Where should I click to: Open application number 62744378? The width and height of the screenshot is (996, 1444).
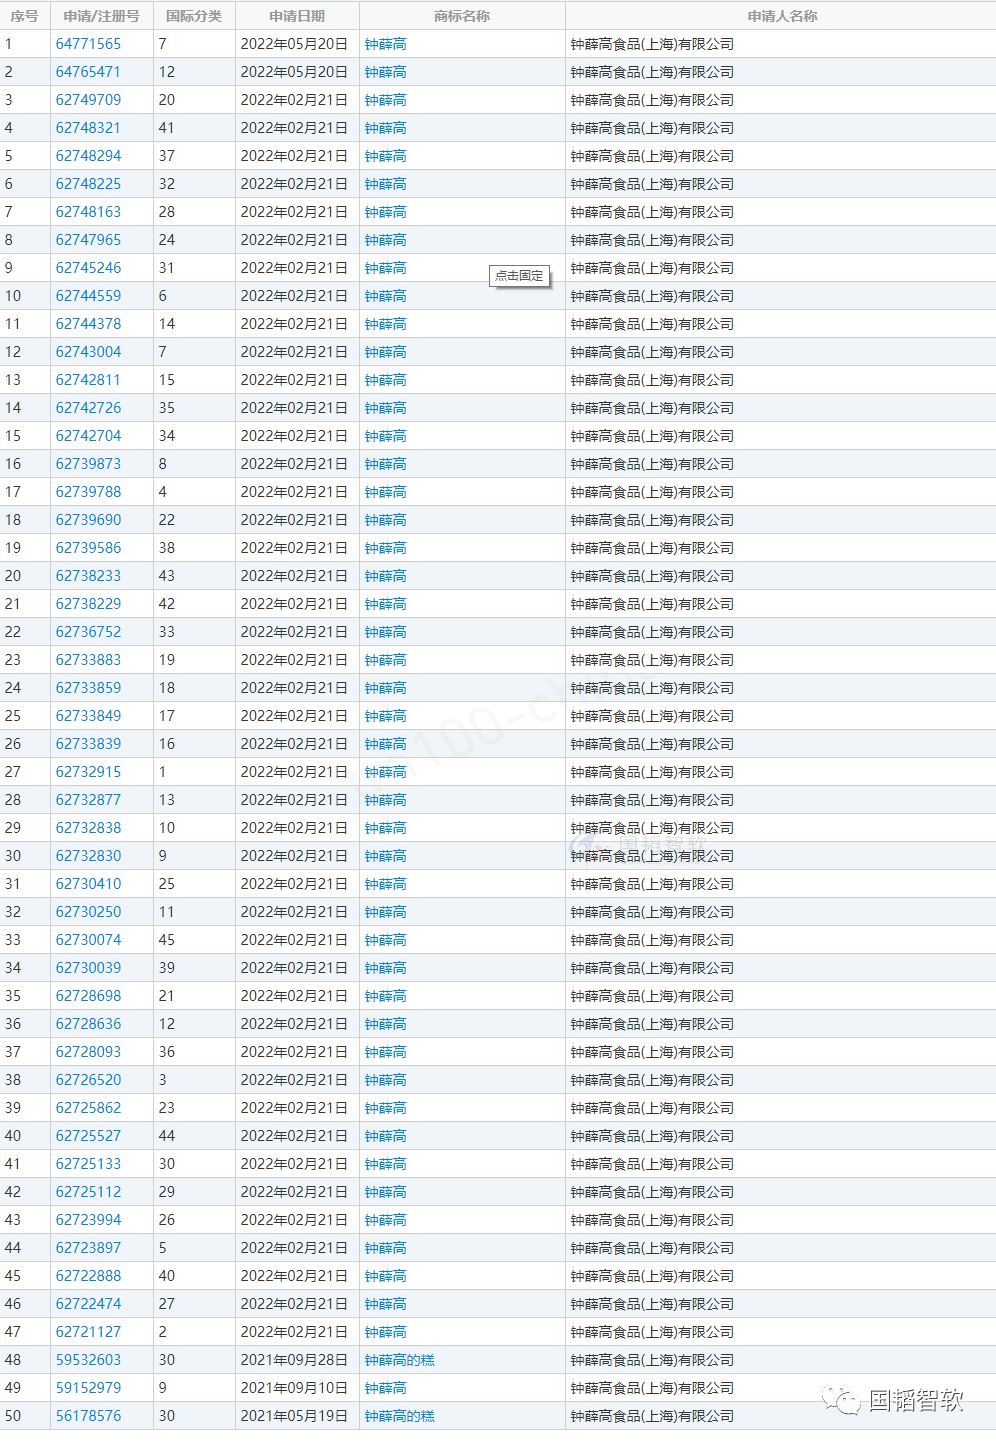(x=88, y=324)
